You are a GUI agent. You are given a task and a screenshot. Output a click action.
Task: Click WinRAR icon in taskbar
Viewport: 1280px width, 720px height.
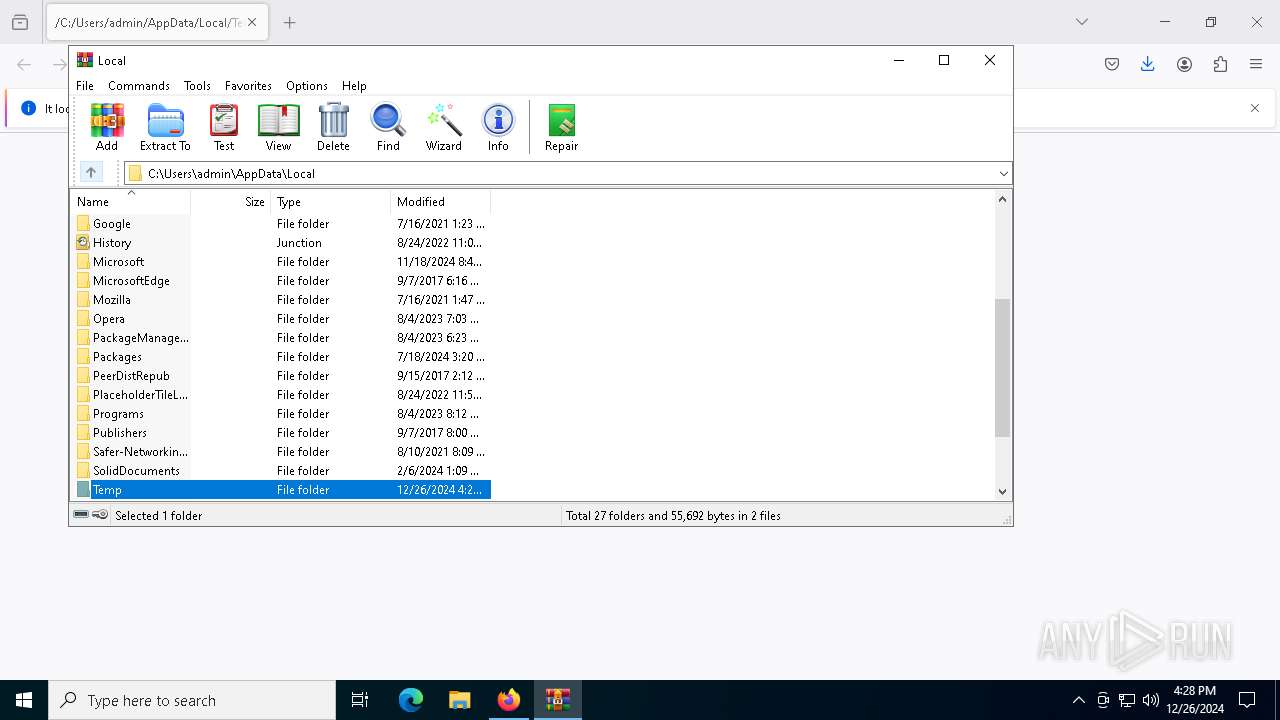558,700
